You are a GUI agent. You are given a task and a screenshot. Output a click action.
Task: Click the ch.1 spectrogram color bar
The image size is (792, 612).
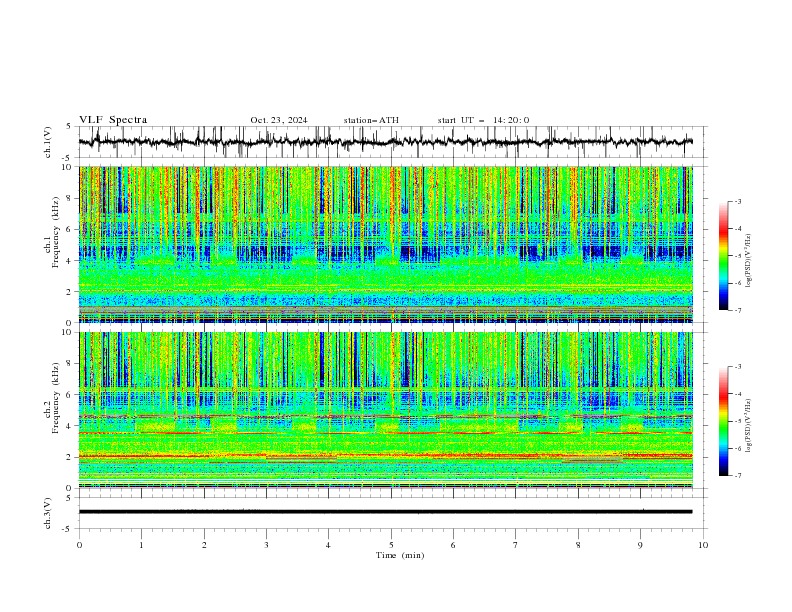click(723, 256)
